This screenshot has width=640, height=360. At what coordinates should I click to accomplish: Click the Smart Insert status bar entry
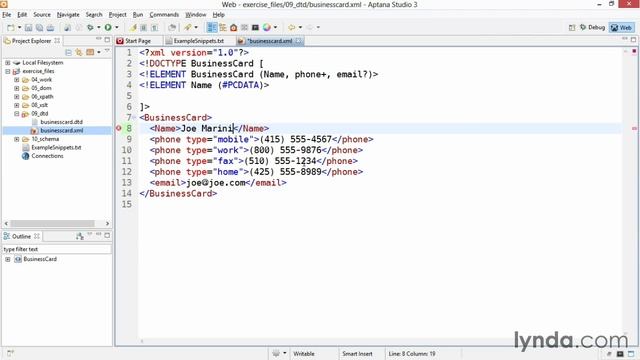click(x=357, y=354)
